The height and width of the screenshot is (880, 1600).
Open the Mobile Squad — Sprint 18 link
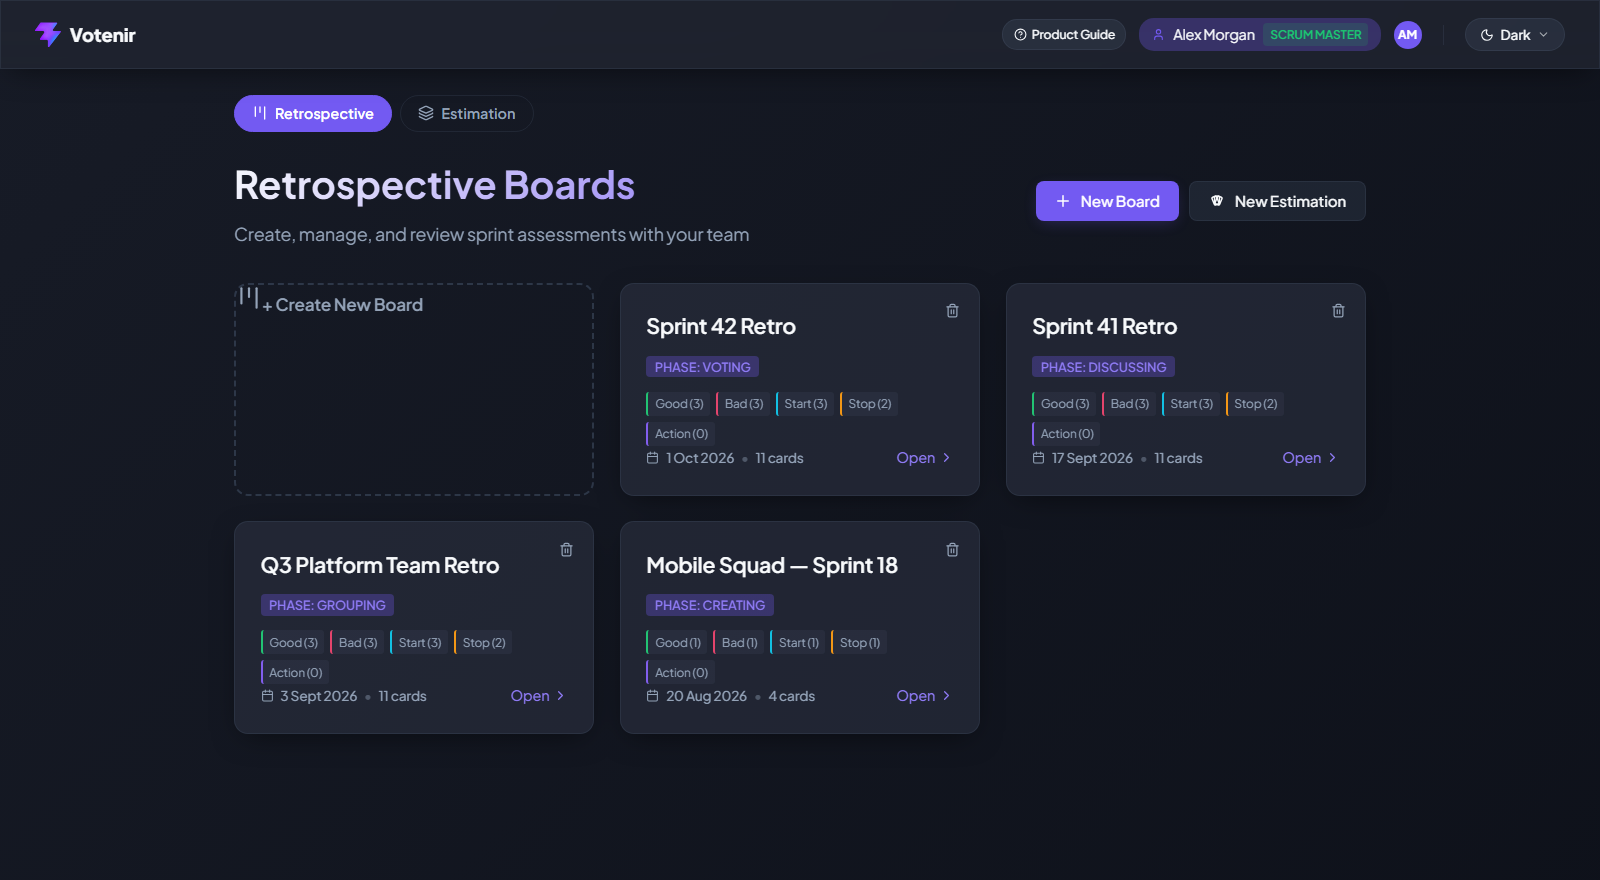coord(923,696)
